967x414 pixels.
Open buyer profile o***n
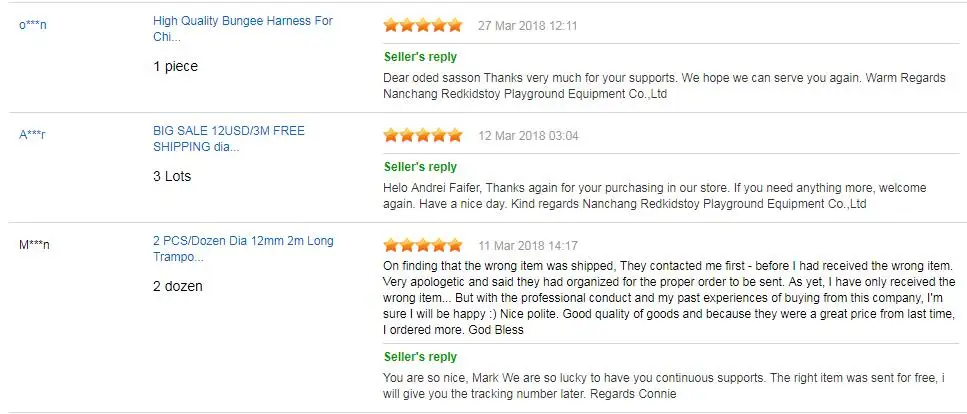[33, 24]
